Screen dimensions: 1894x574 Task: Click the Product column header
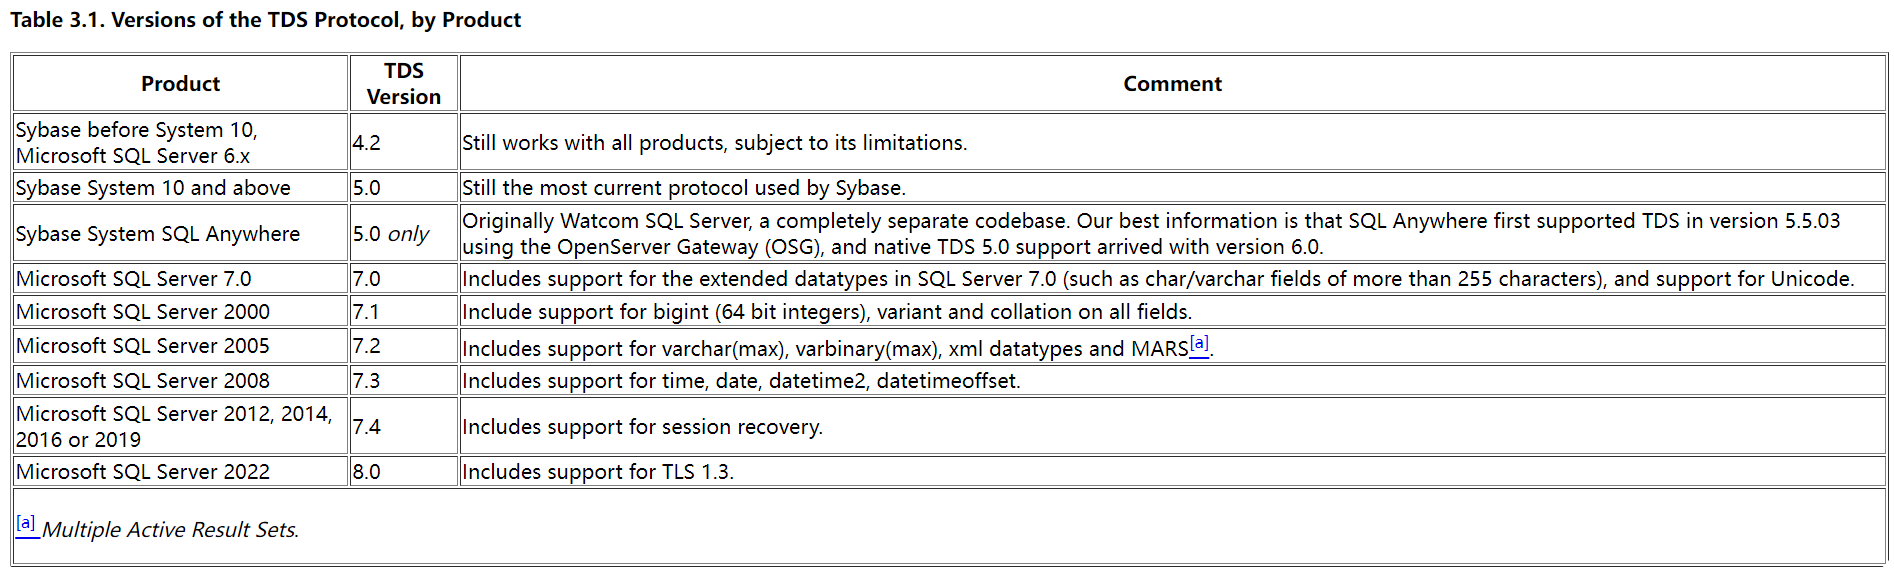coord(180,84)
